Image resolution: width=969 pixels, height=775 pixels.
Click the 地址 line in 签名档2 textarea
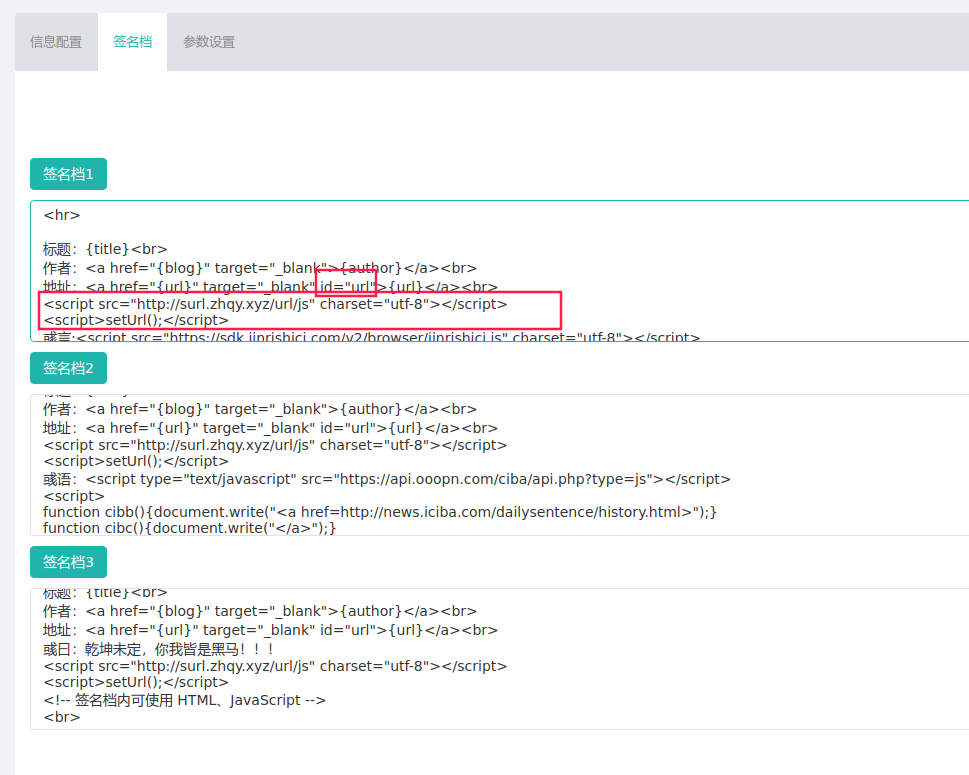(x=270, y=428)
